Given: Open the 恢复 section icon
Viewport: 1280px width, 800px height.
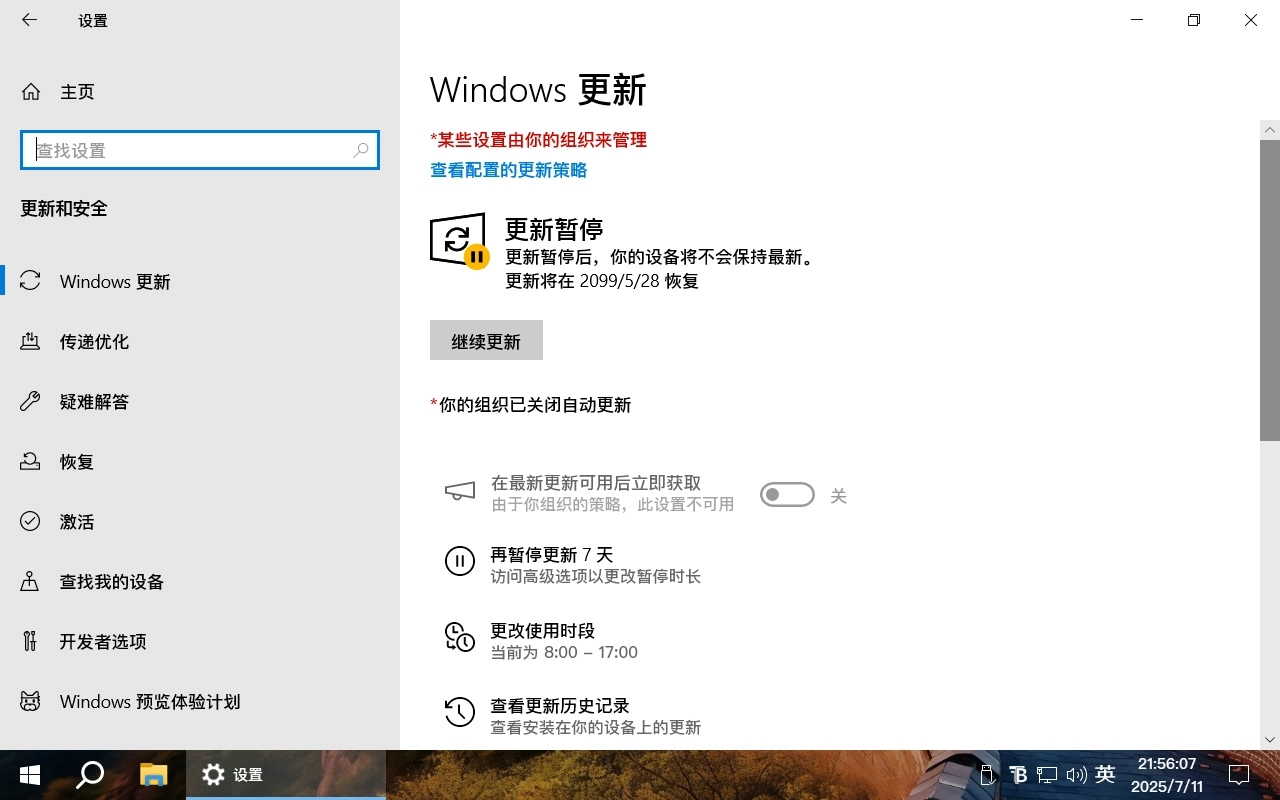Looking at the screenshot, I should coord(29,461).
